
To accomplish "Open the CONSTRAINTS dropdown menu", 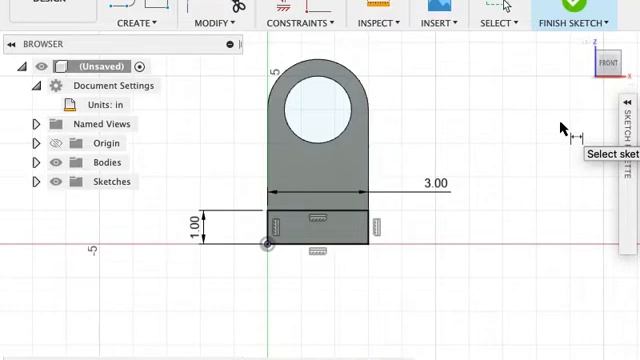I will [x=300, y=23].
